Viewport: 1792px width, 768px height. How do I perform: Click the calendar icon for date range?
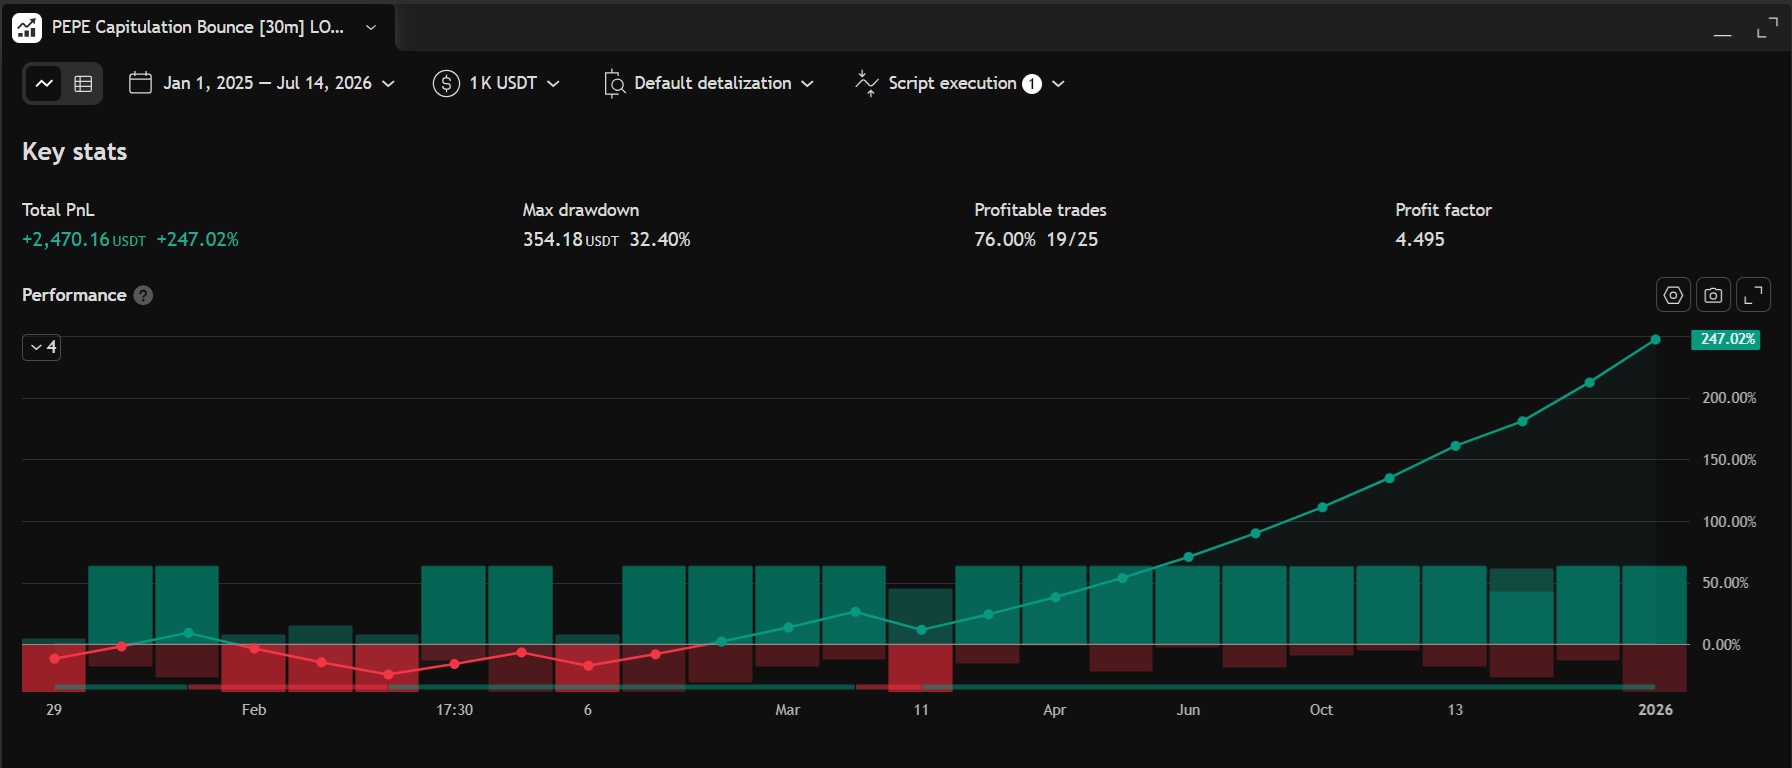[x=140, y=83]
